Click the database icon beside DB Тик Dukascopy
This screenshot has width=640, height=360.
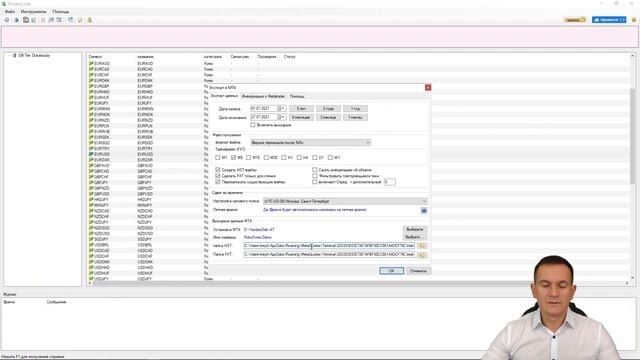click(15, 55)
